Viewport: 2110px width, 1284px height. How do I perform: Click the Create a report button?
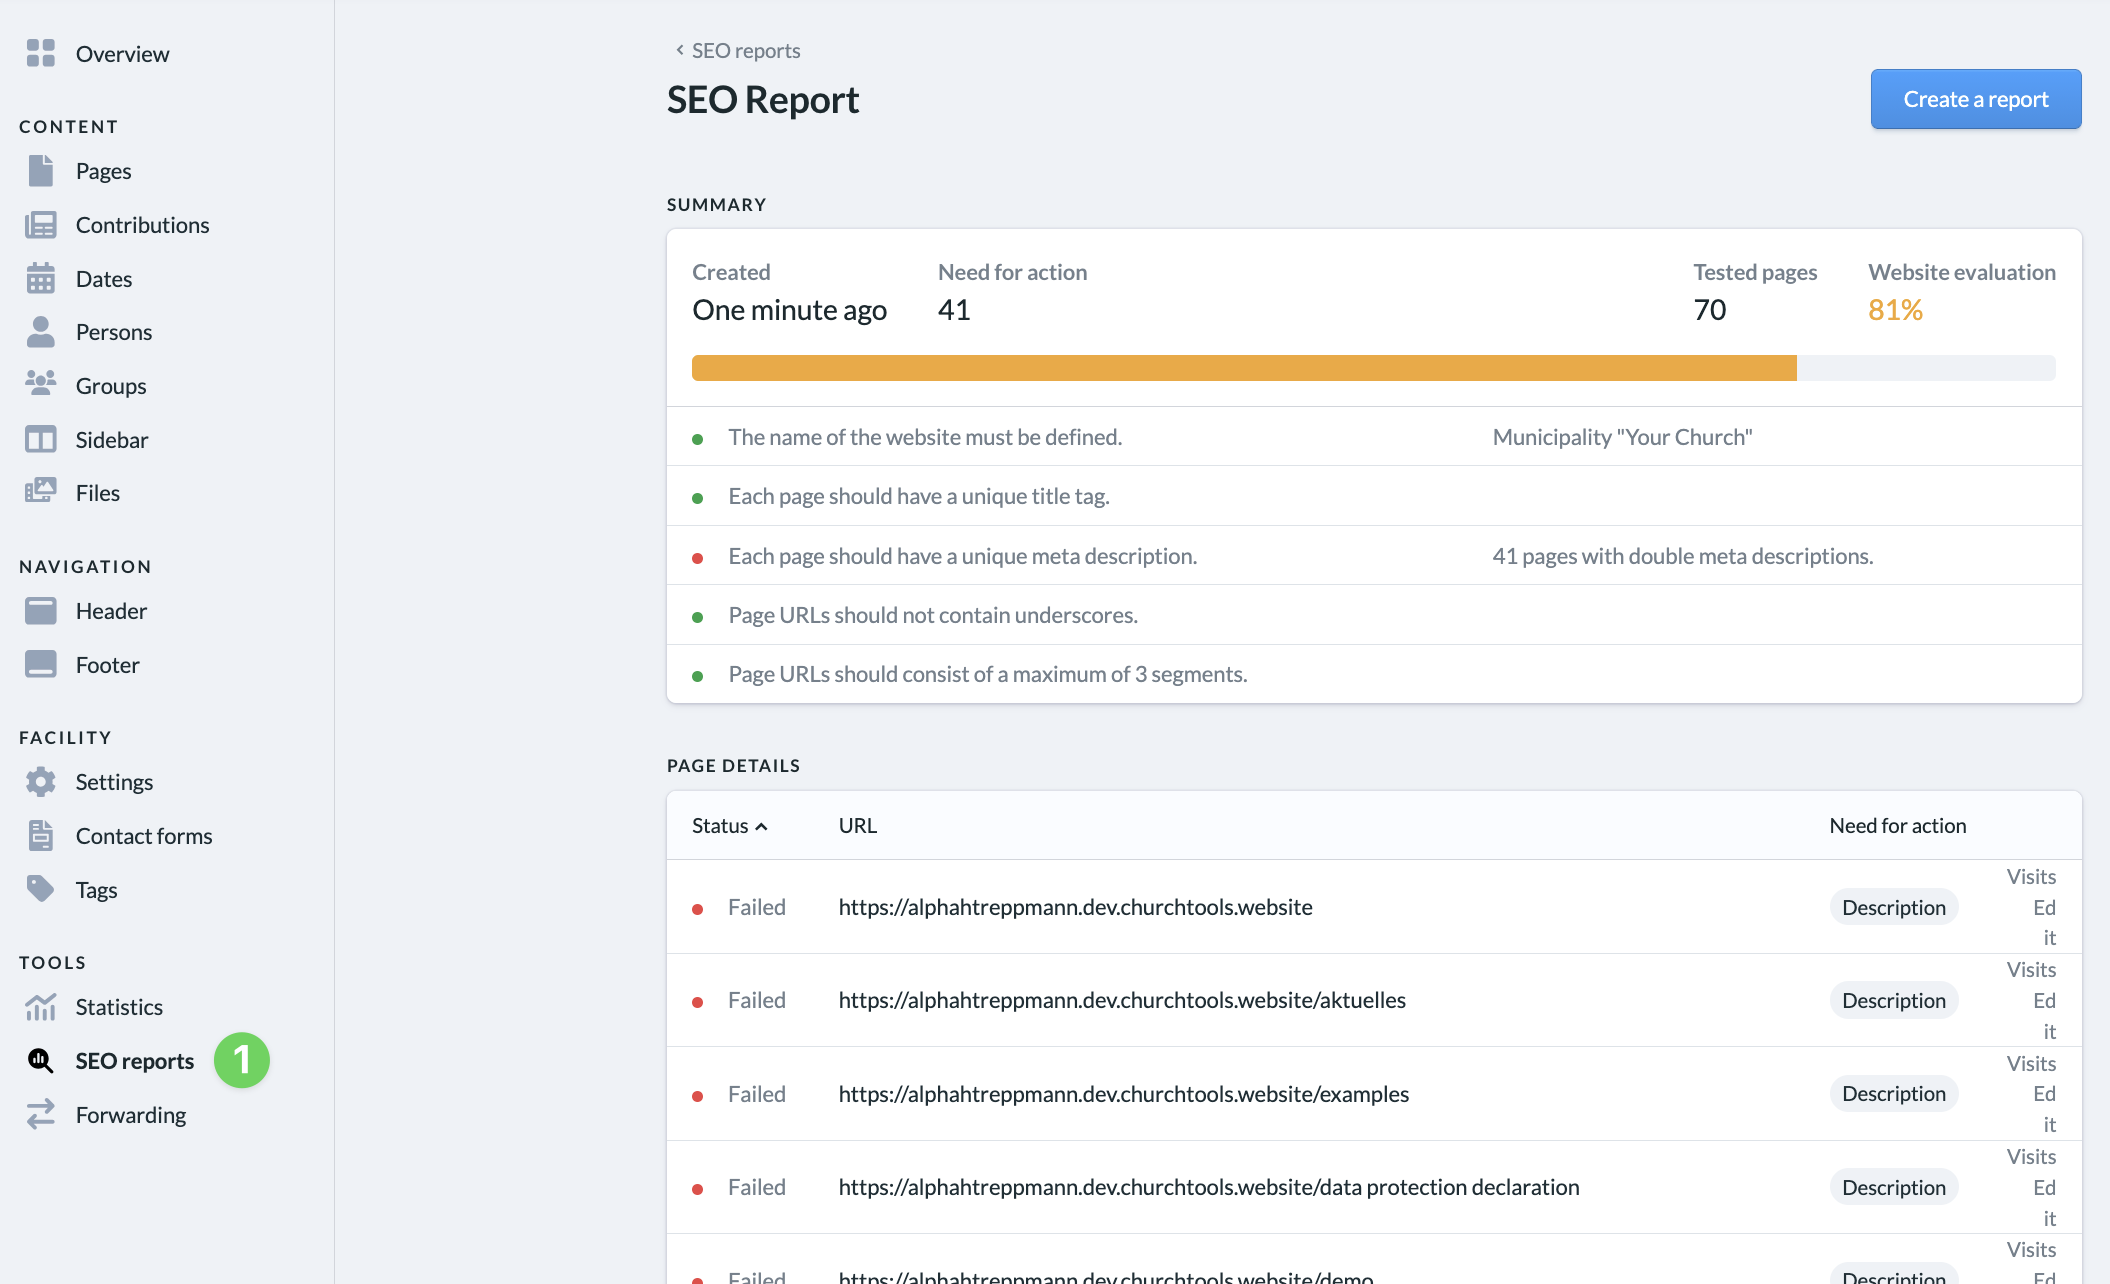click(1976, 99)
